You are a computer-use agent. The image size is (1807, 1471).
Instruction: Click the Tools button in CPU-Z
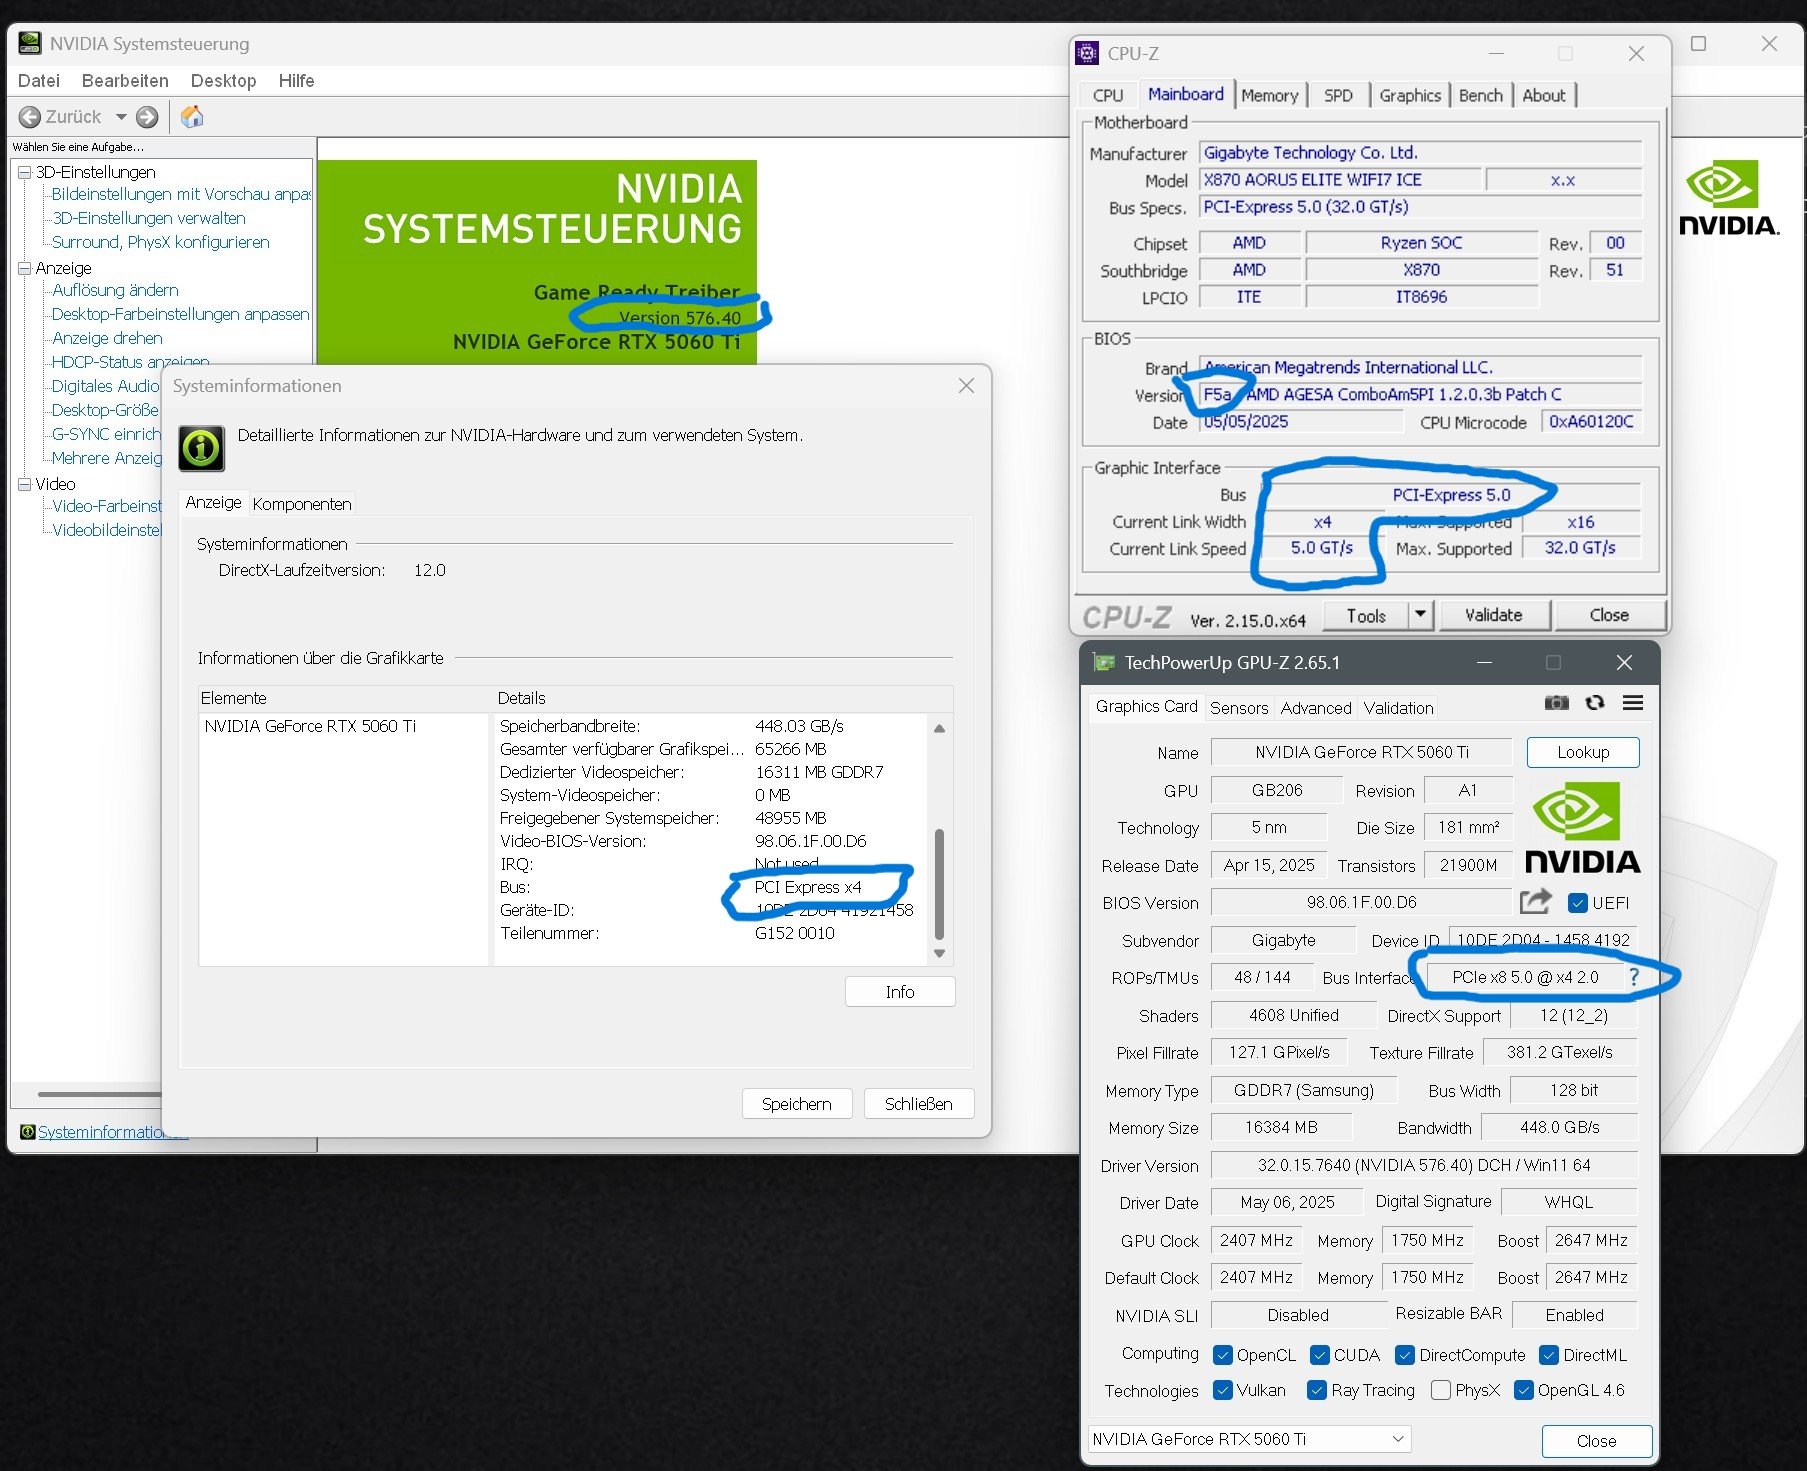click(x=1366, y=615)
